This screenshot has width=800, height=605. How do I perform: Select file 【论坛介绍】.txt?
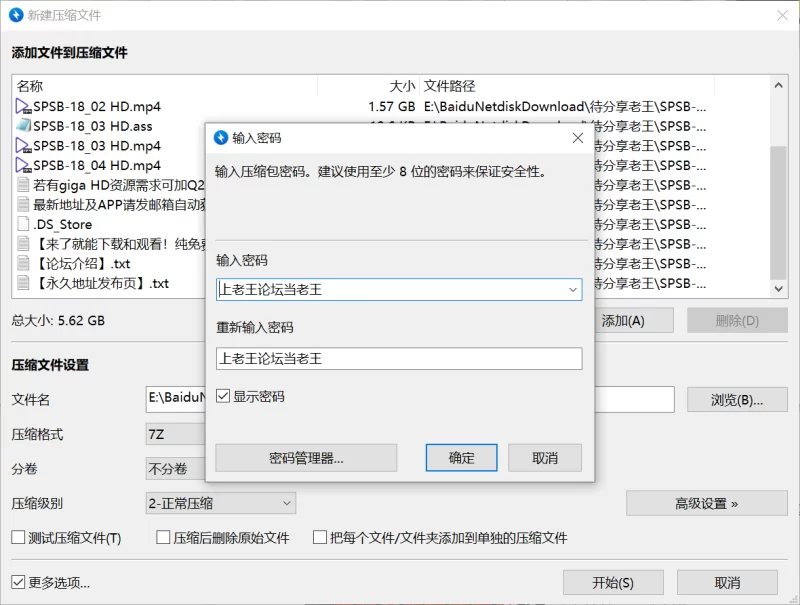(82, 264)
